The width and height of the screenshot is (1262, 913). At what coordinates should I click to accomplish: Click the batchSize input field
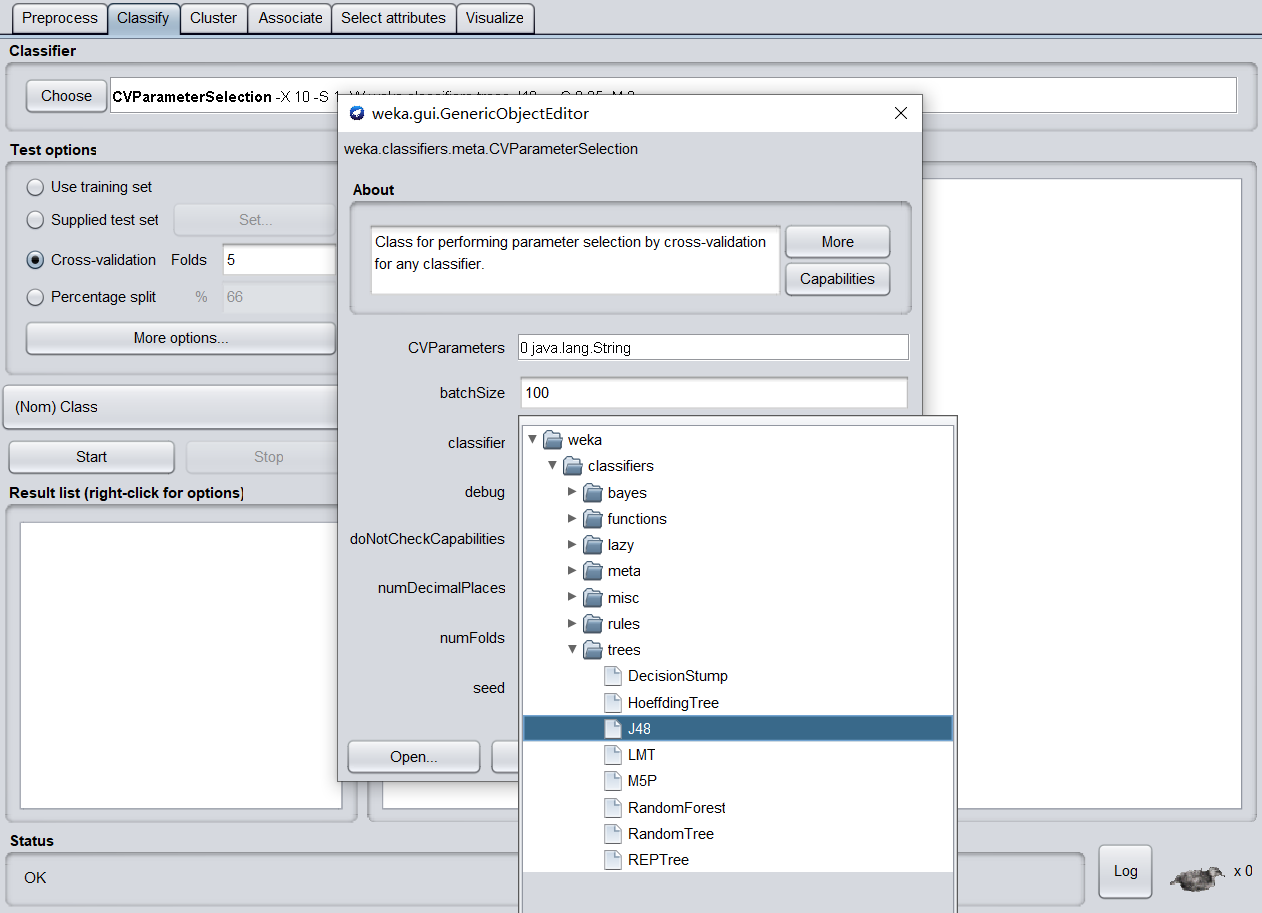[713, 392]
